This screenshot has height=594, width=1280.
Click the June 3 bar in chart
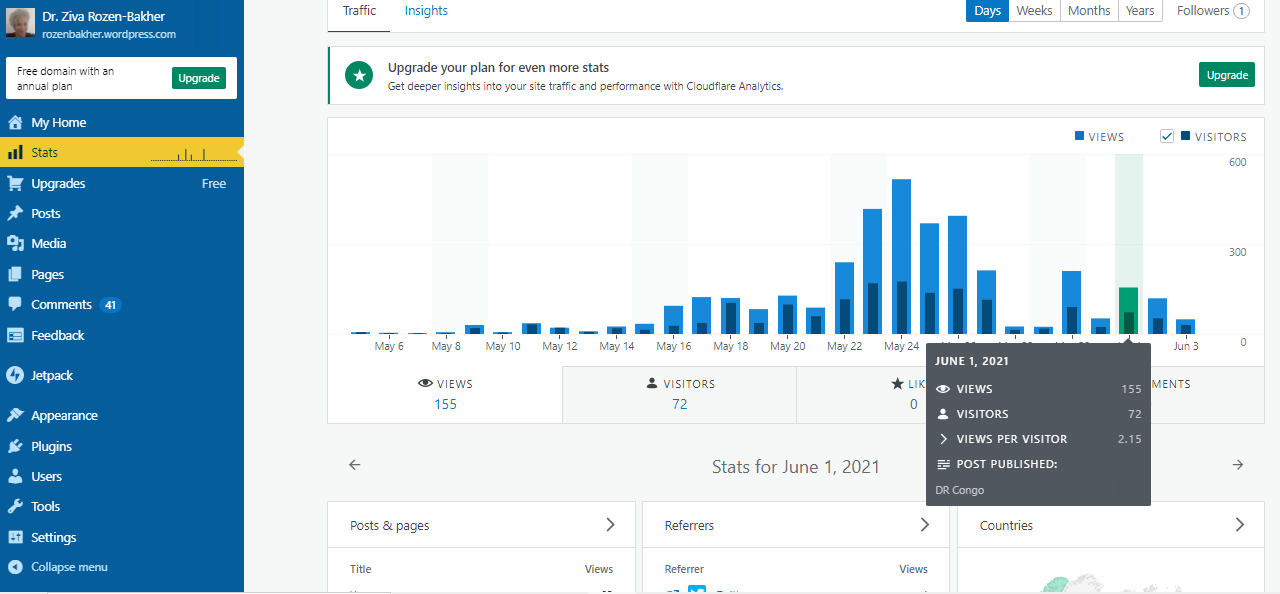click(1185, 326)
